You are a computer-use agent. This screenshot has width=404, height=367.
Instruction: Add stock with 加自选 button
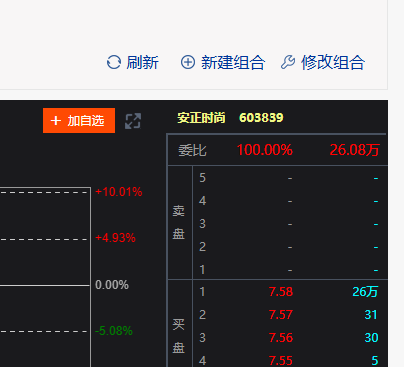coord(79,120)
